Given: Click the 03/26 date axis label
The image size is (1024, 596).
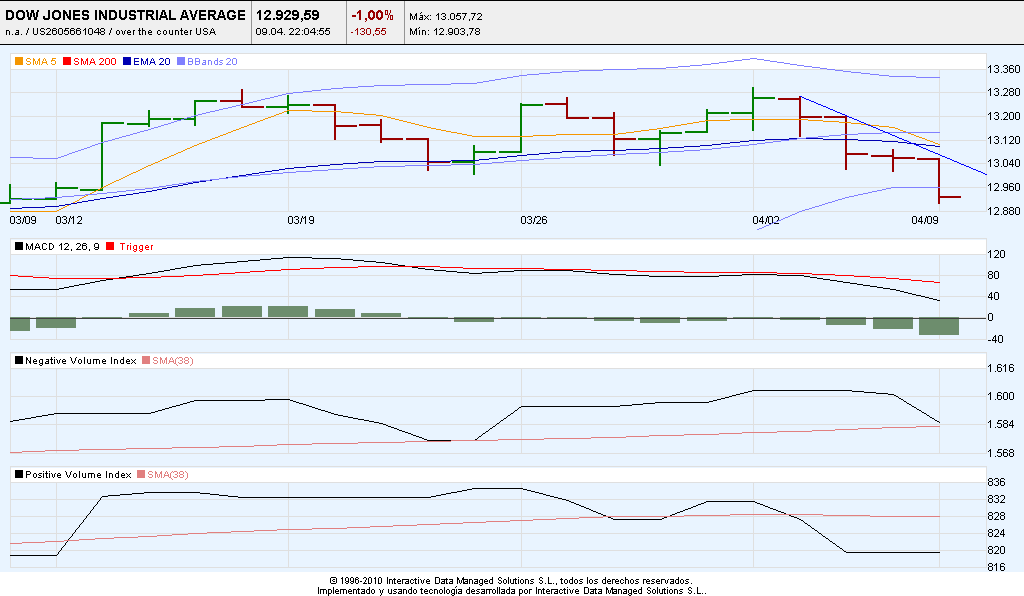Looking at the screenshot, I should click(534, 220).
